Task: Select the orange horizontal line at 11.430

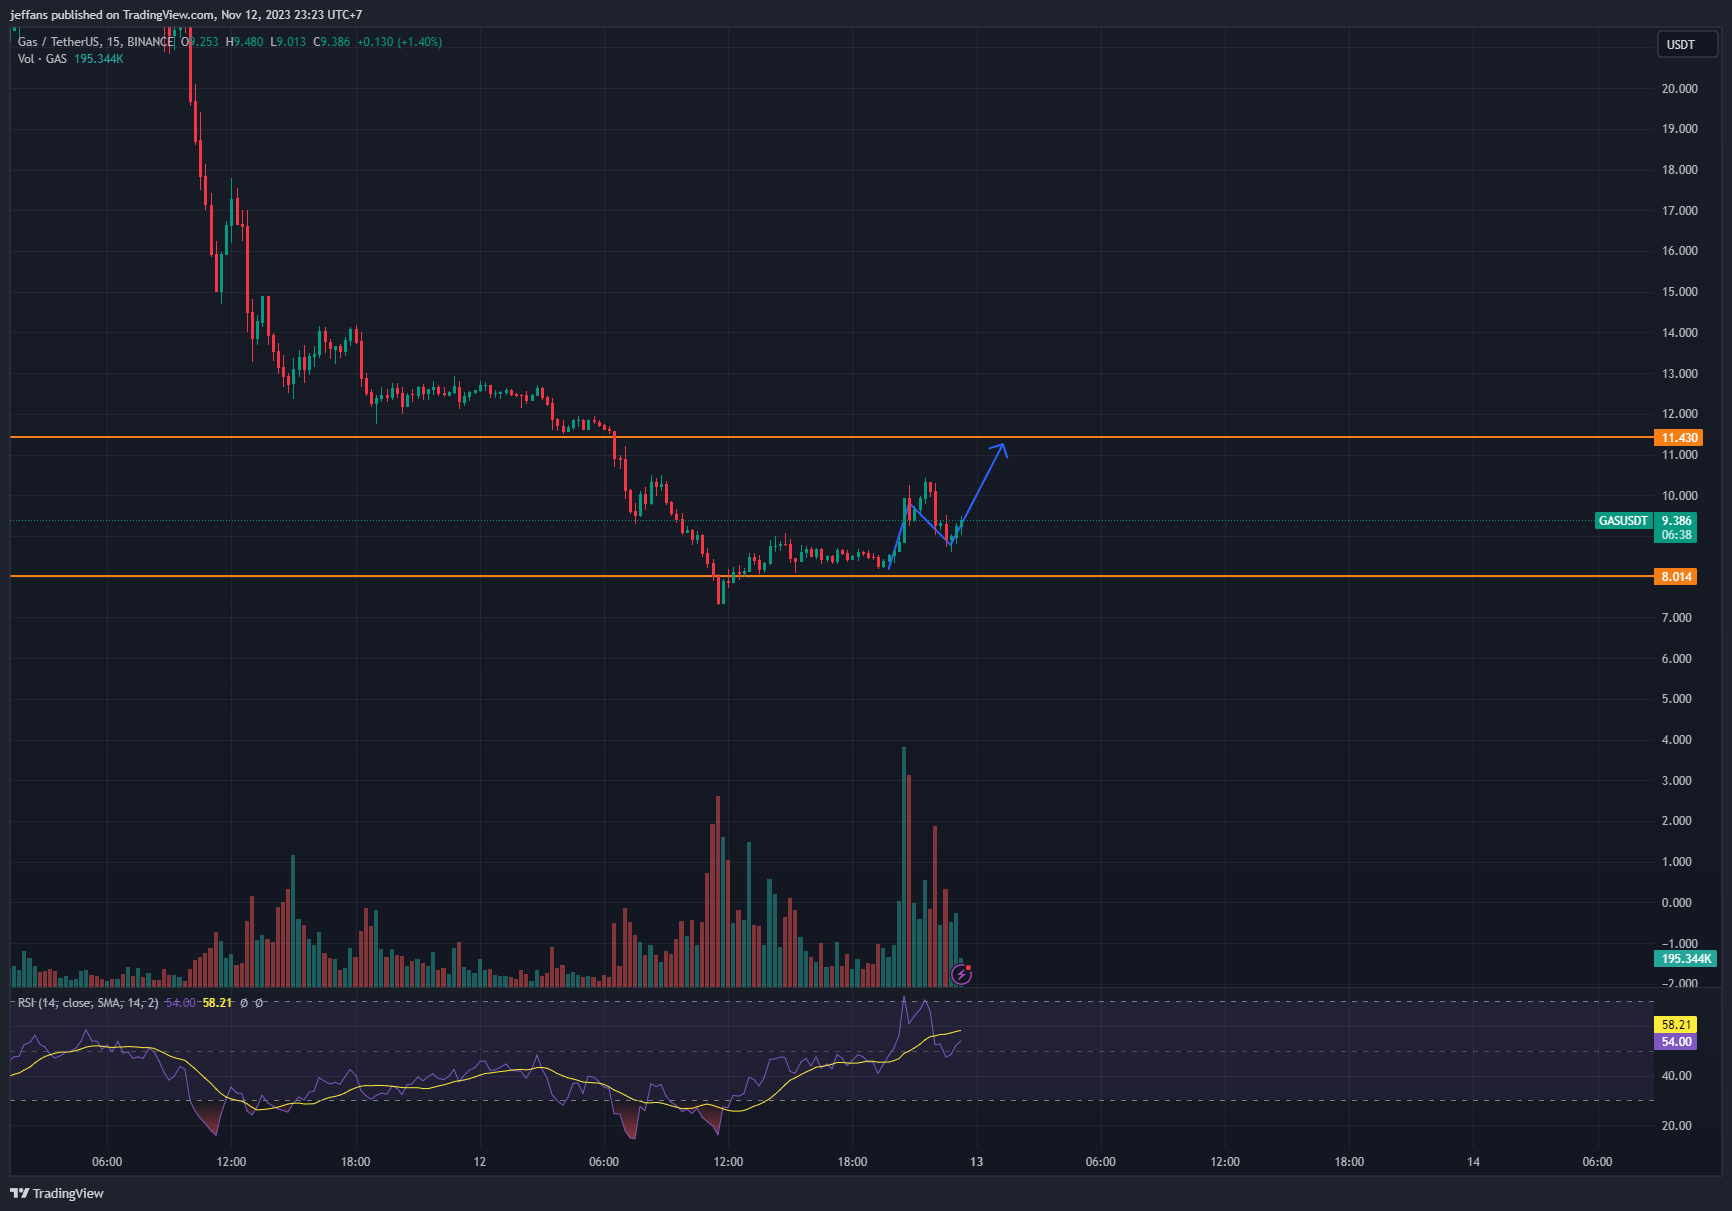Action: (x=832, y=437)
